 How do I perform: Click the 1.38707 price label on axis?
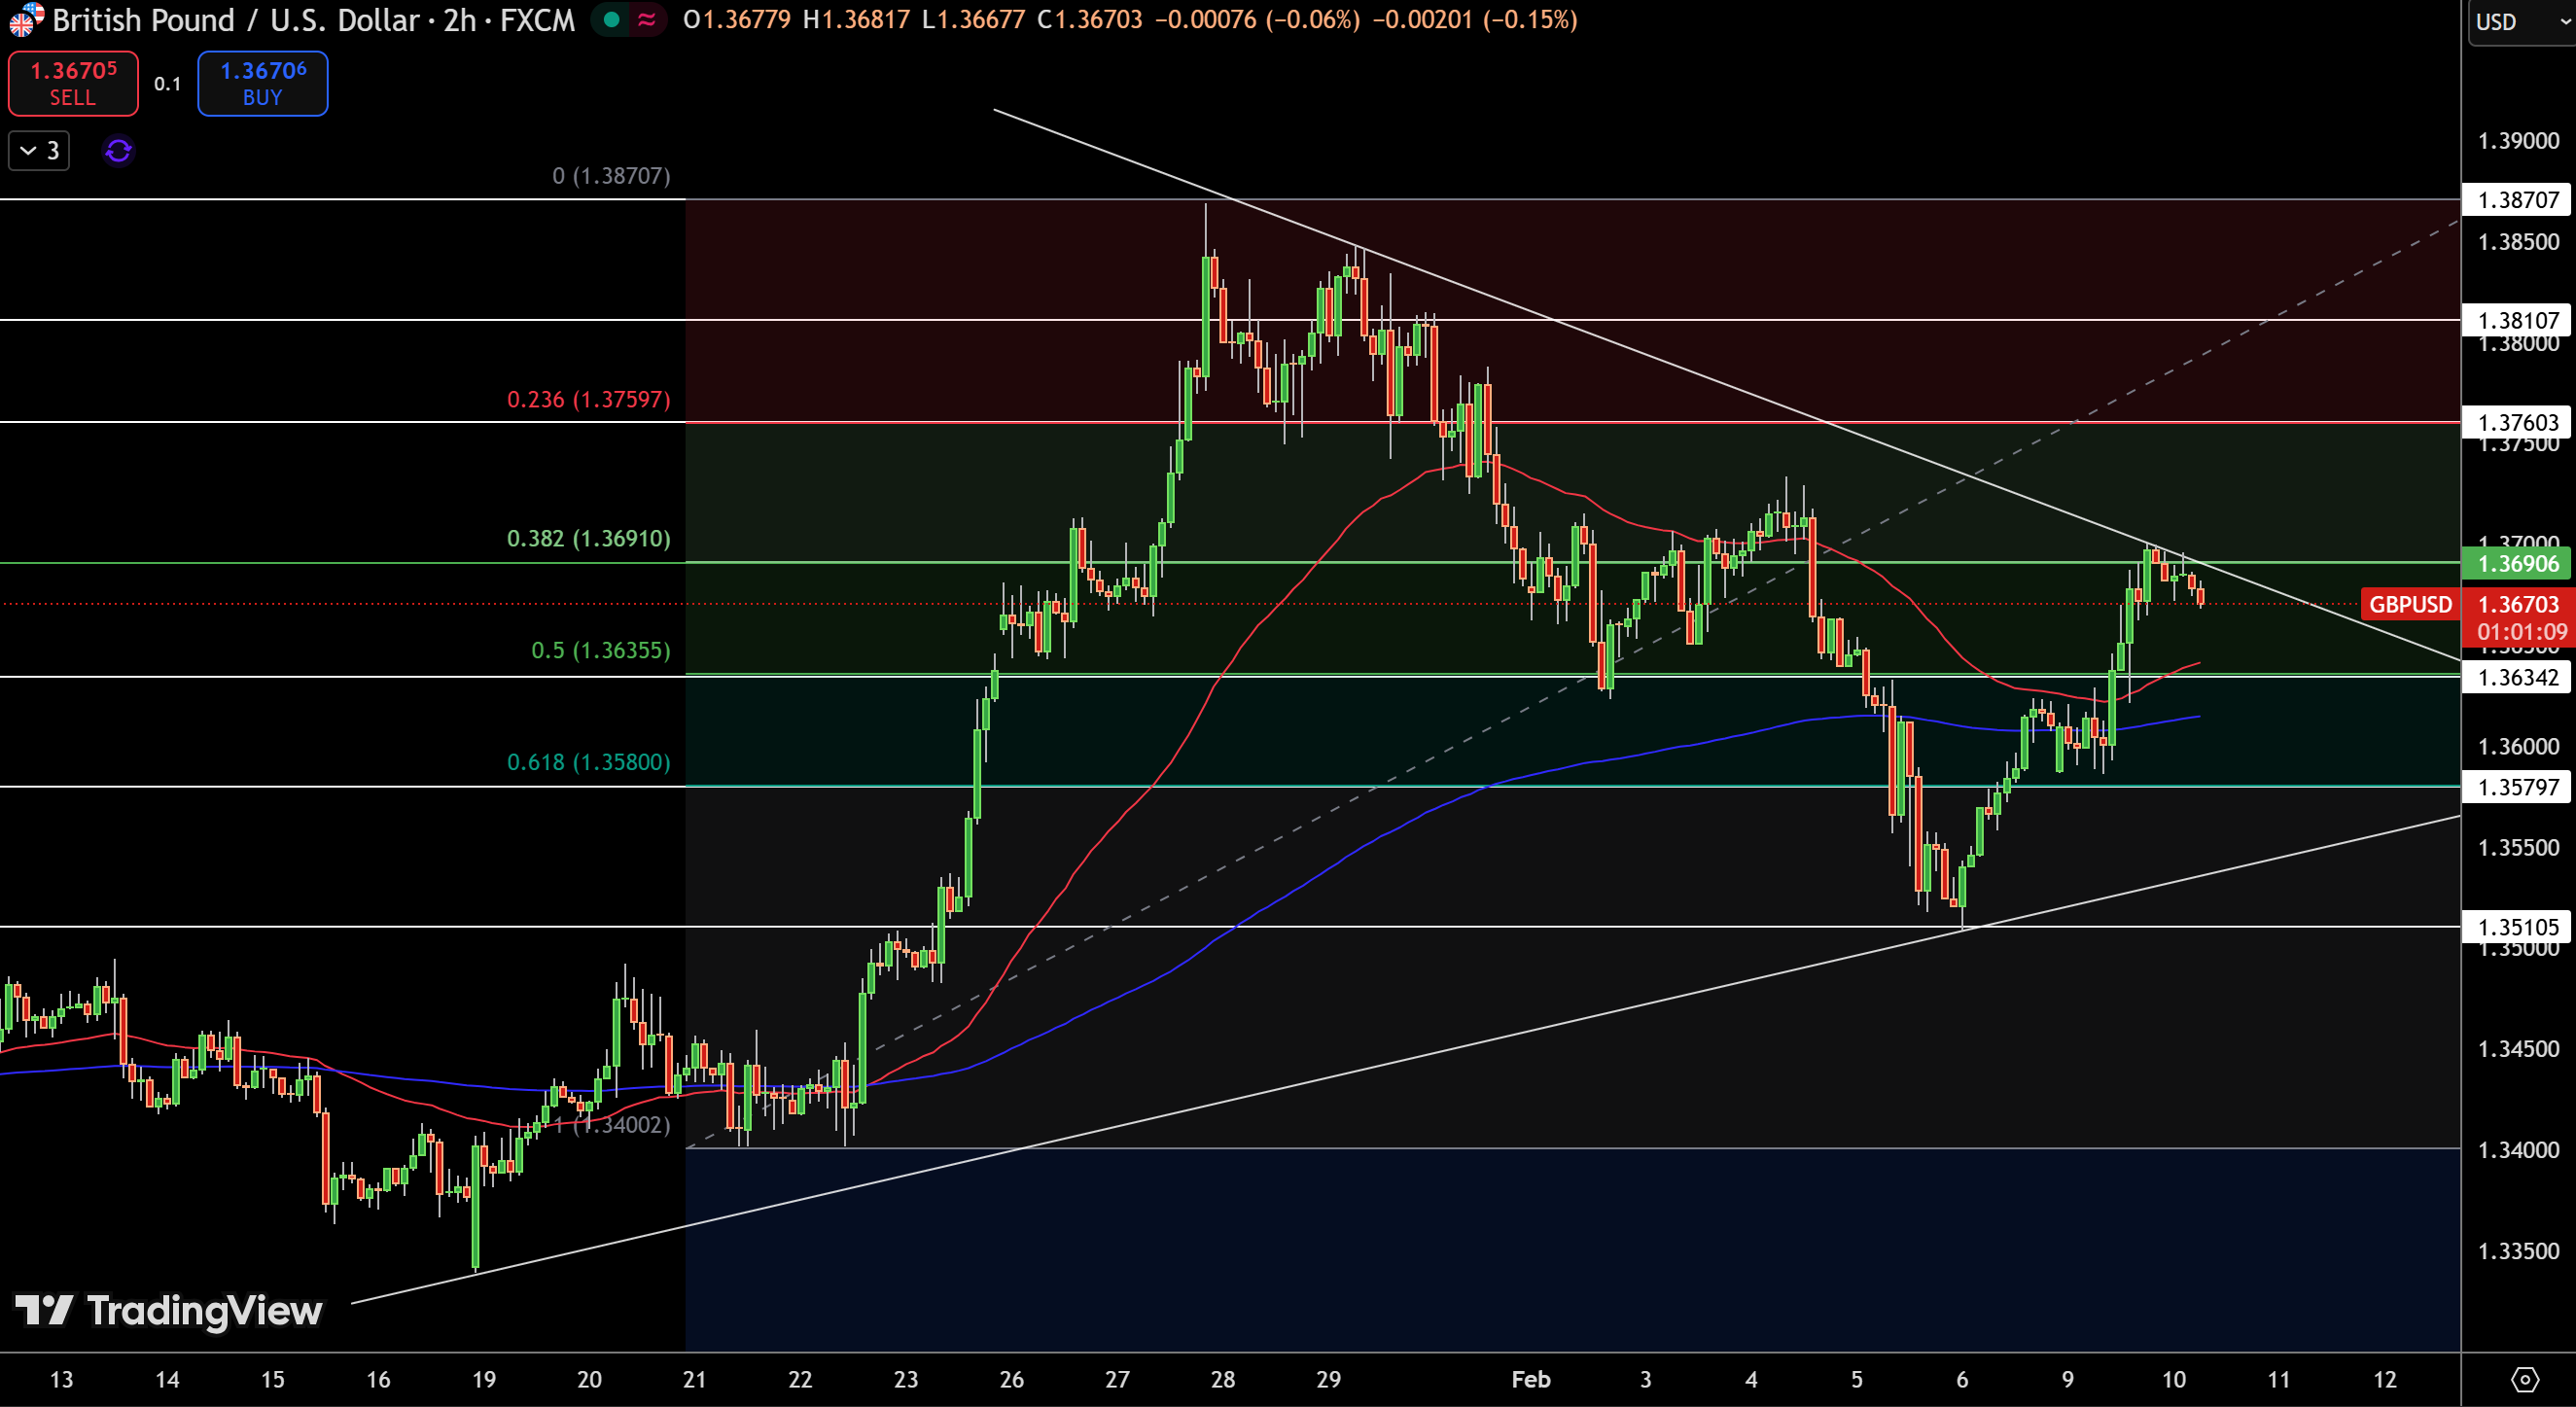(x=2518, y=200)
